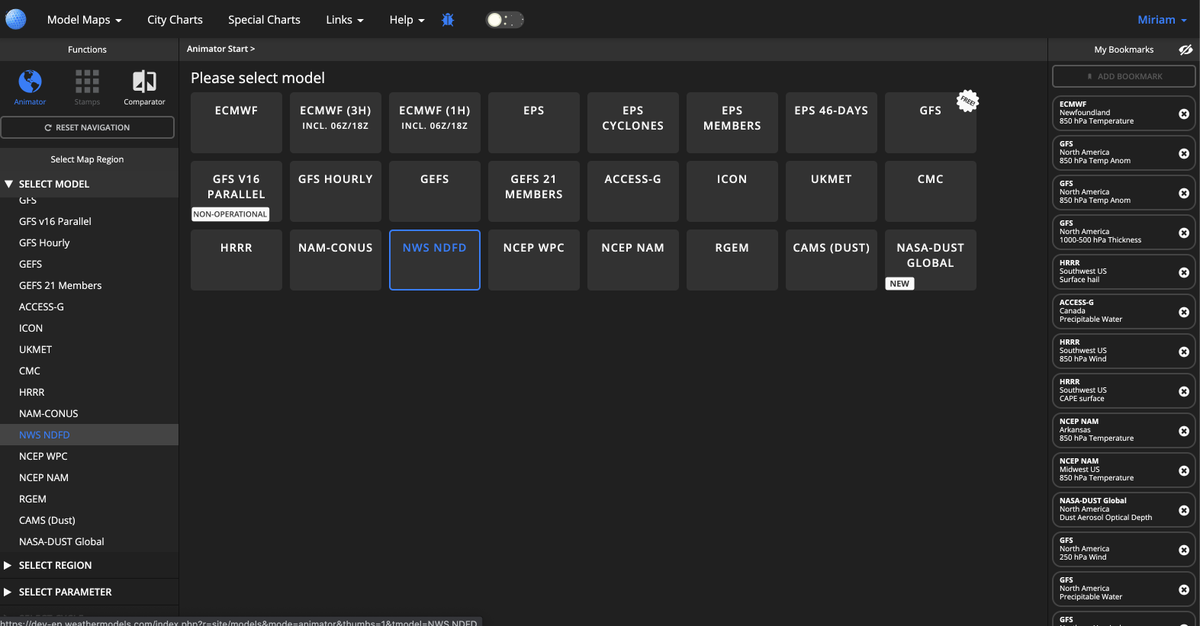The height and width of the screenshot is (626, 1200).
Task: Choose the GFS V16 PARALLEL tile
Action: (x=236, y=192)
